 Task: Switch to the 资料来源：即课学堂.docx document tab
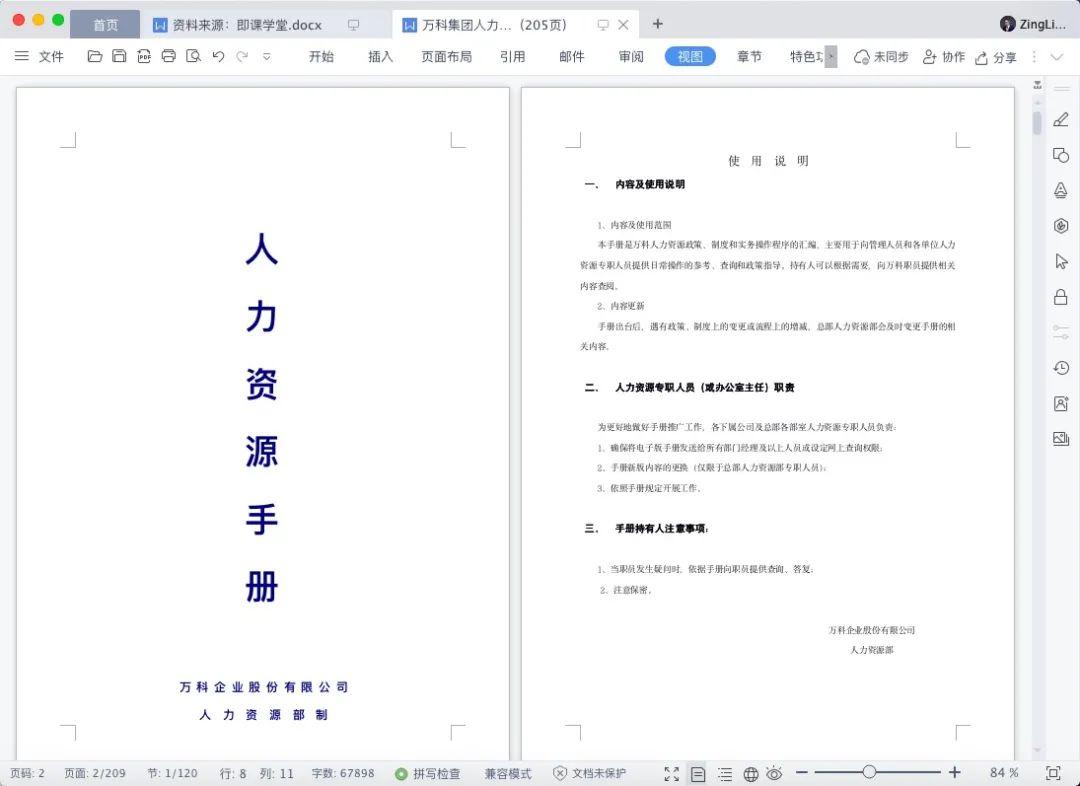pos(247,25)
